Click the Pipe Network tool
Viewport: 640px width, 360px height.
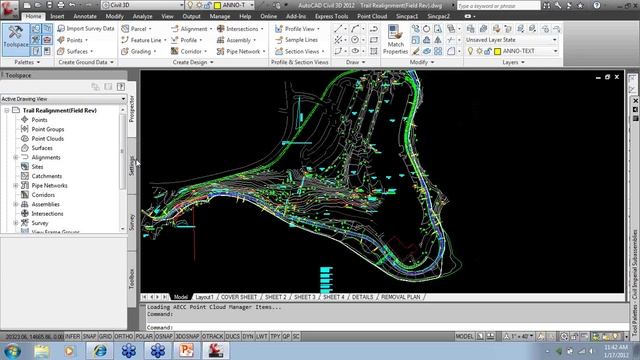click(x=241, y=51)
